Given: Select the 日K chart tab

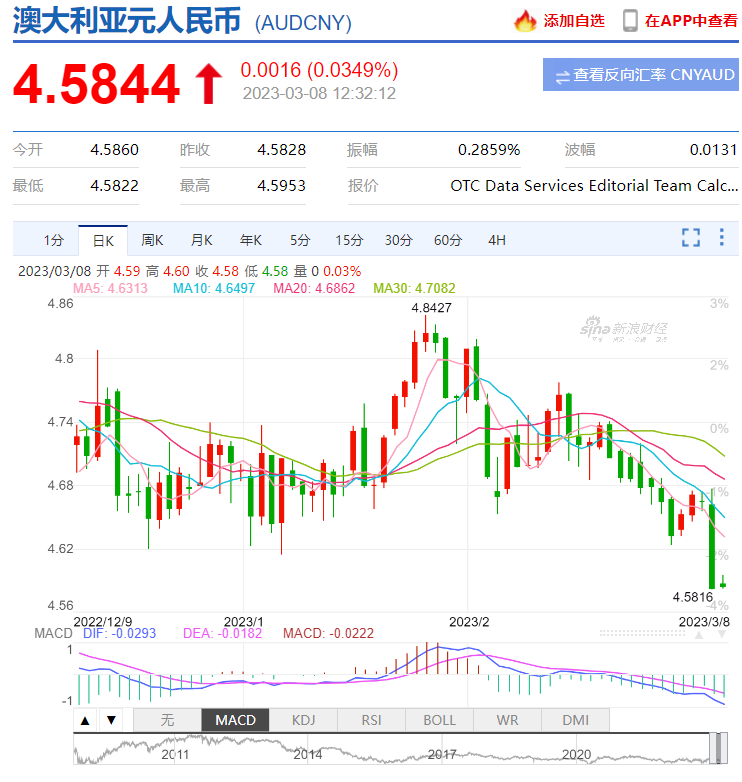Looking at the screenshot, I should 103,241.
